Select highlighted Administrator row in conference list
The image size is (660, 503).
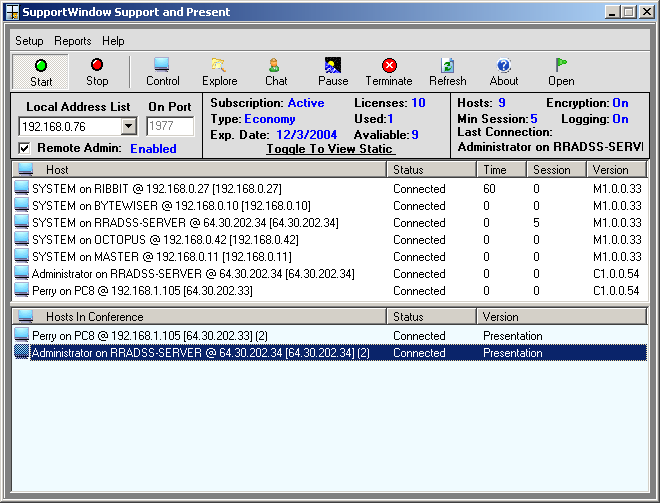330,352
